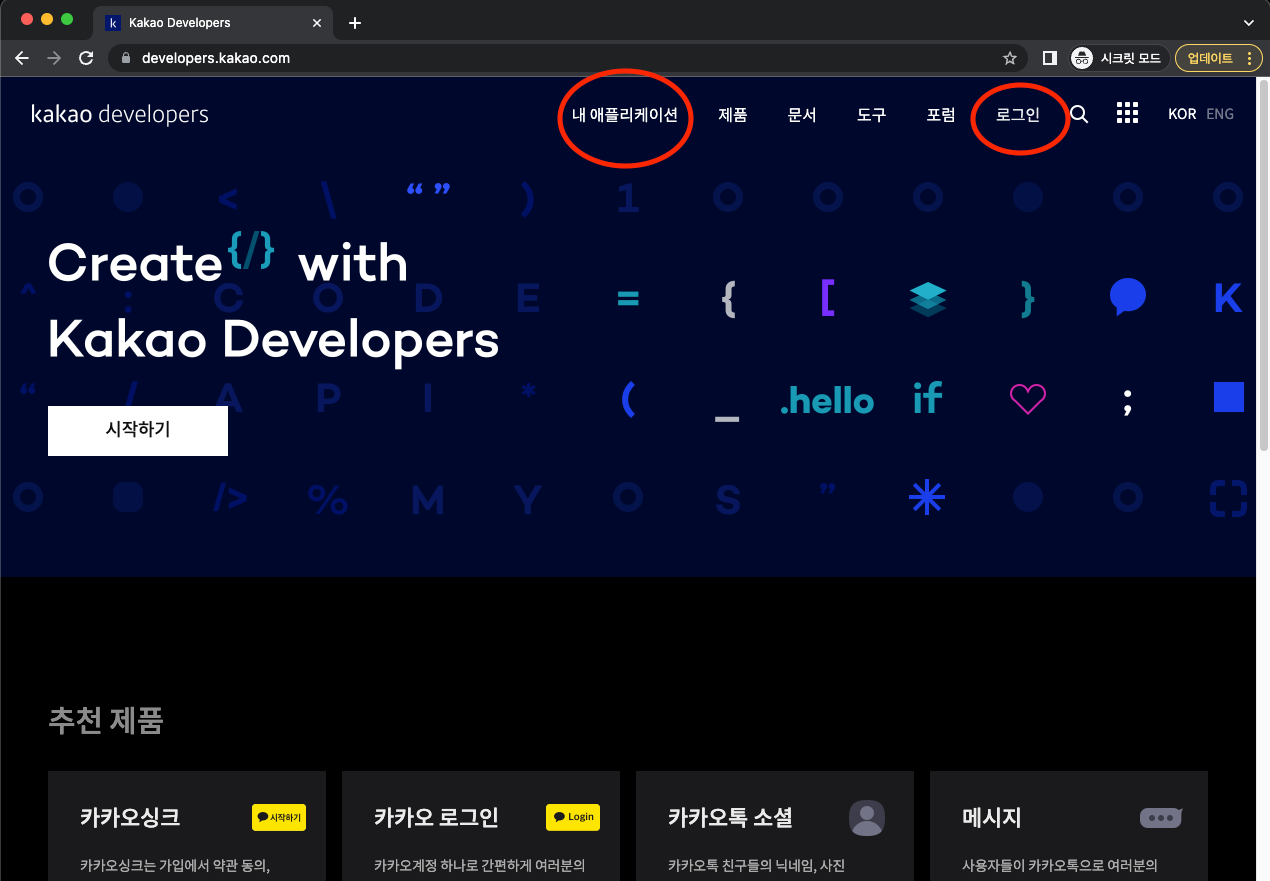Click the white 시작하기 button

pyautogui.click(x=138, y=430)
